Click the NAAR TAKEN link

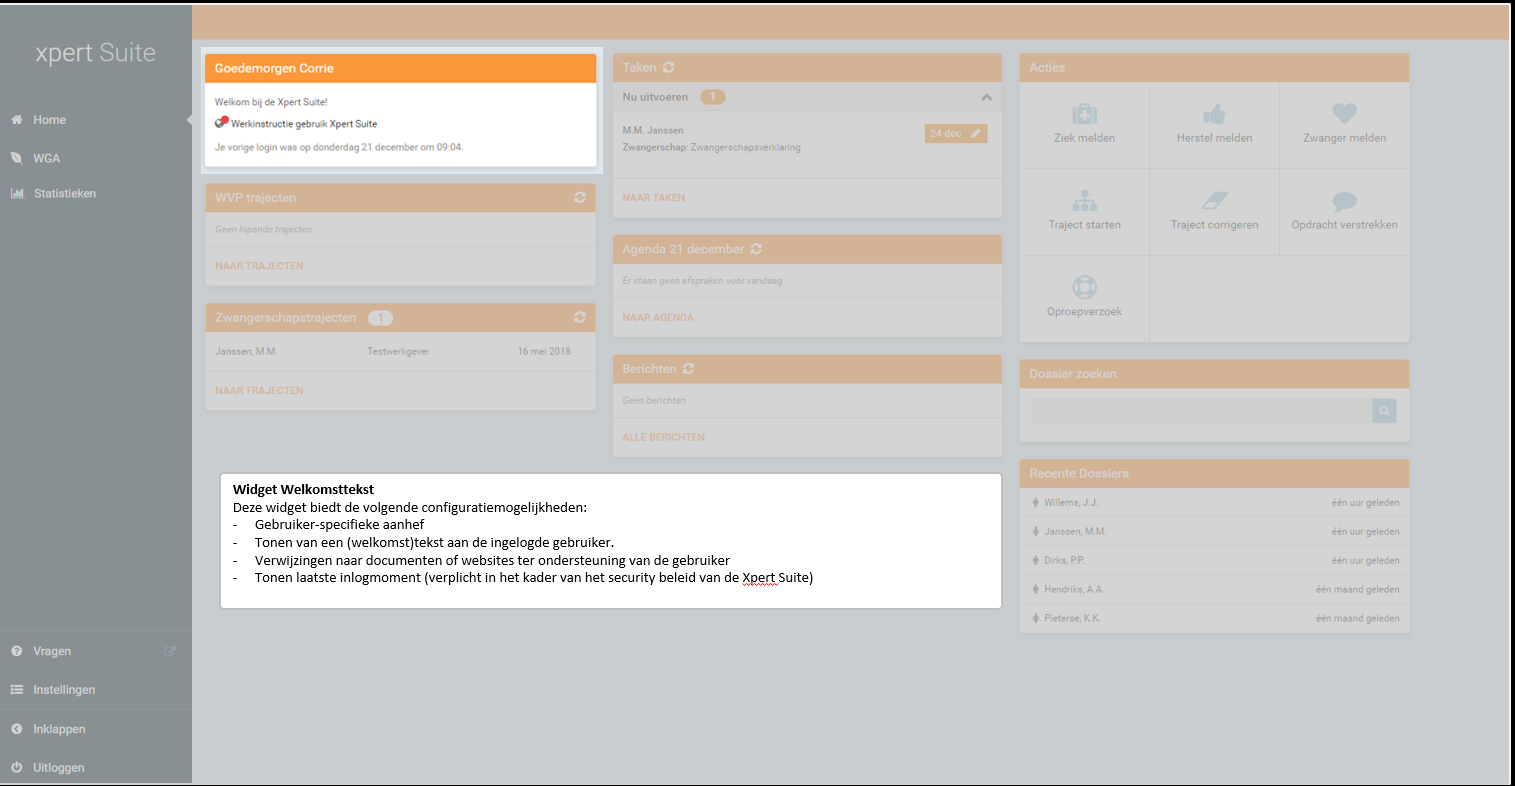(x=654, y=198)
